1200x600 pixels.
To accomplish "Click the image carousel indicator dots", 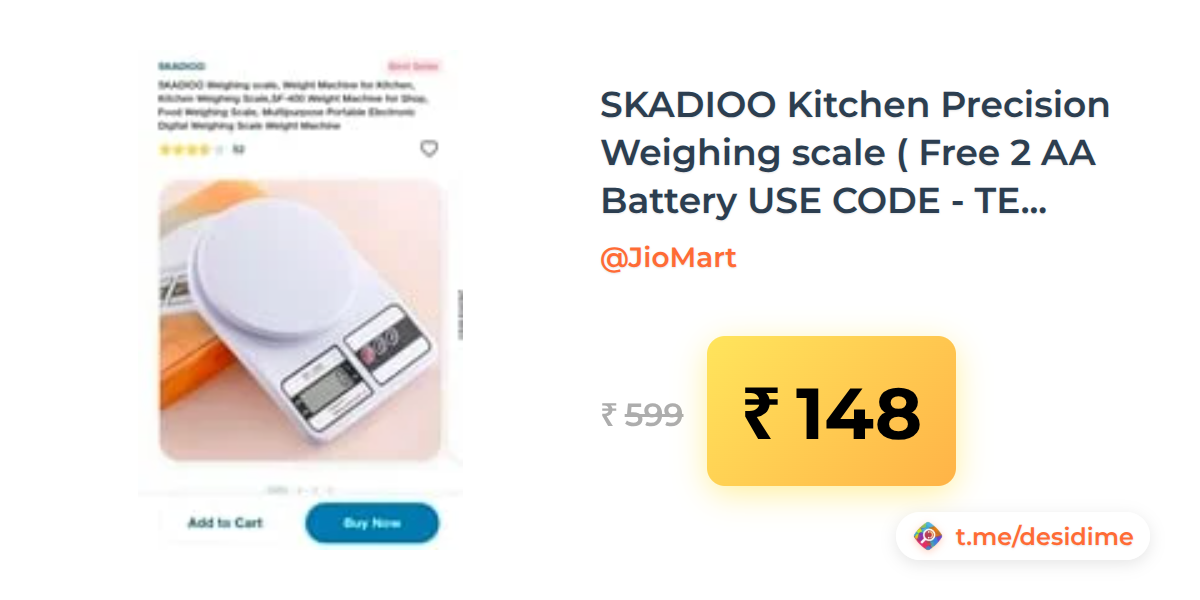I will [x=300, y=490].
